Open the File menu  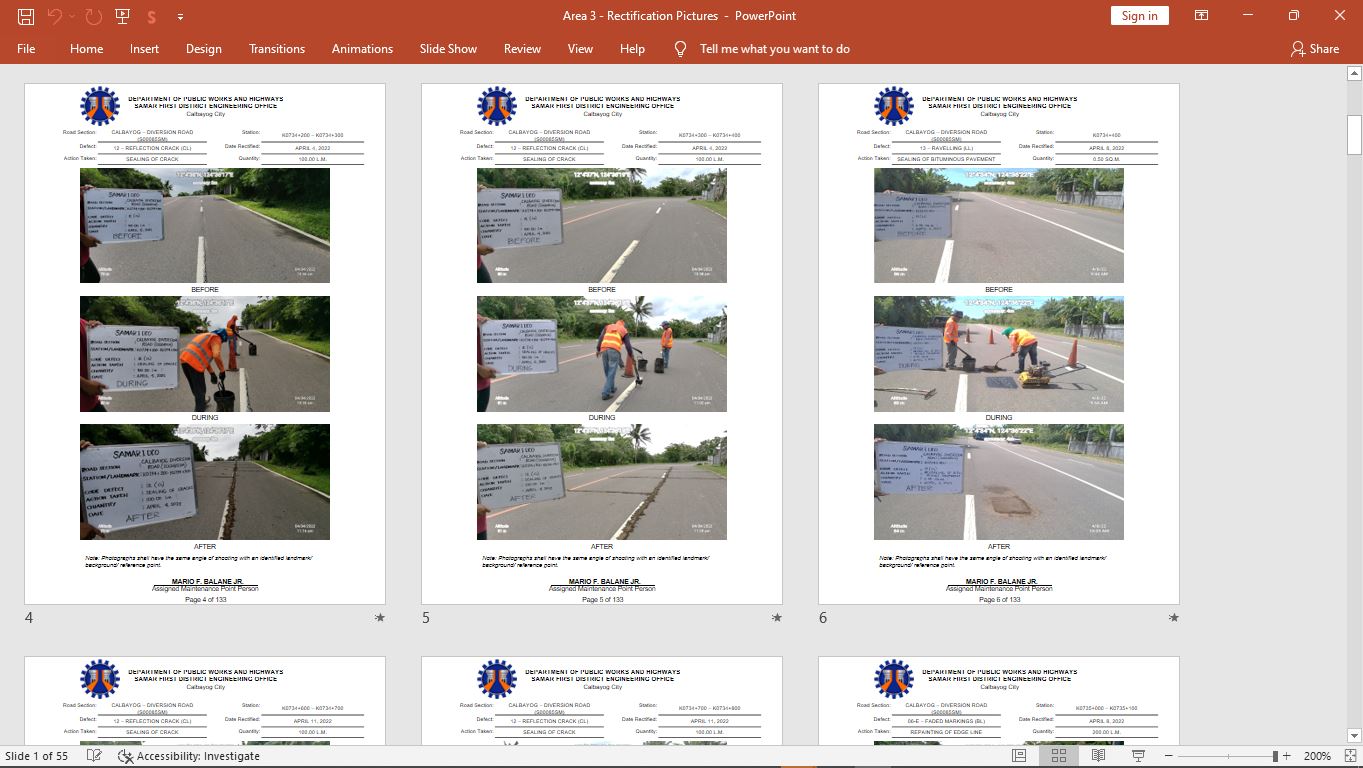pyautogui.click(x=26, y=49)
